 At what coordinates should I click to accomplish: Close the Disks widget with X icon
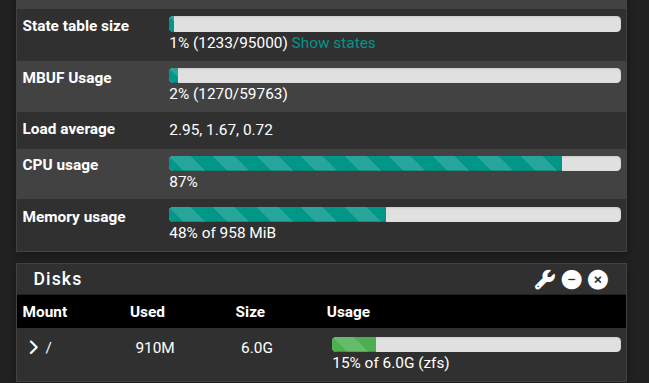pyautogui.click(x=598, y=280)
